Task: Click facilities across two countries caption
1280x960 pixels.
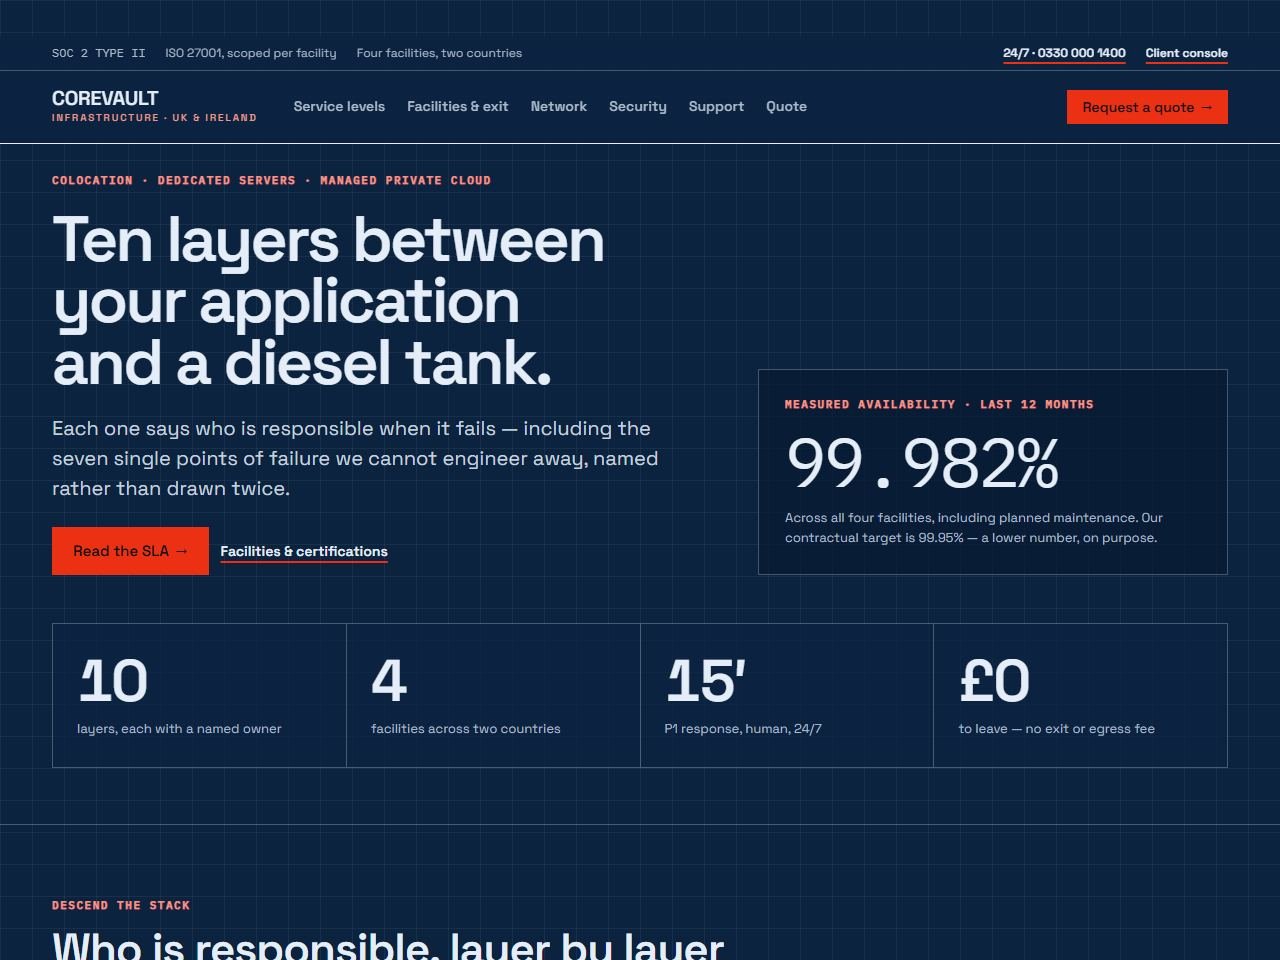Action: 466,729
